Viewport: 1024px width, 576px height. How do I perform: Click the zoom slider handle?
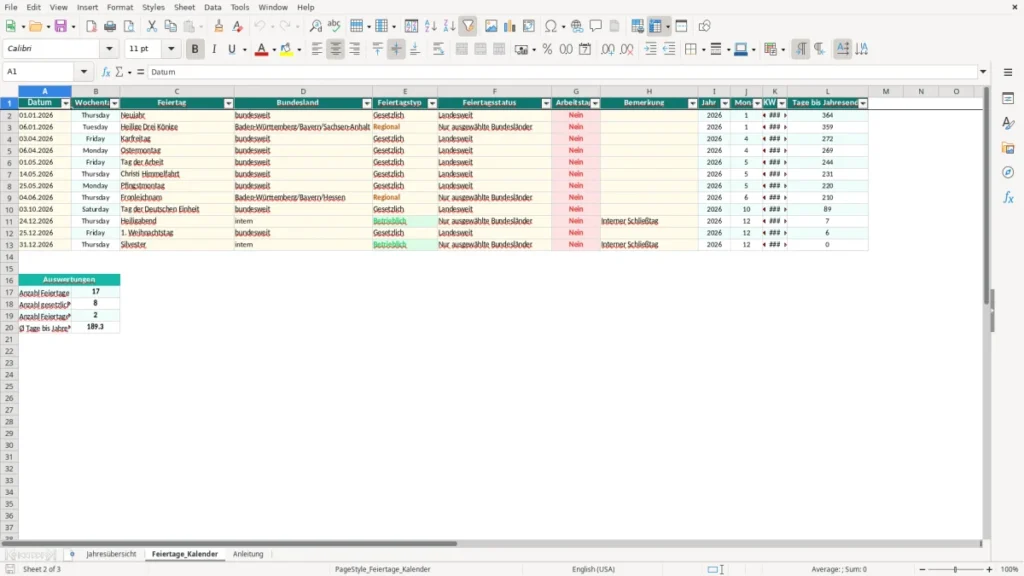click(955, 569)
